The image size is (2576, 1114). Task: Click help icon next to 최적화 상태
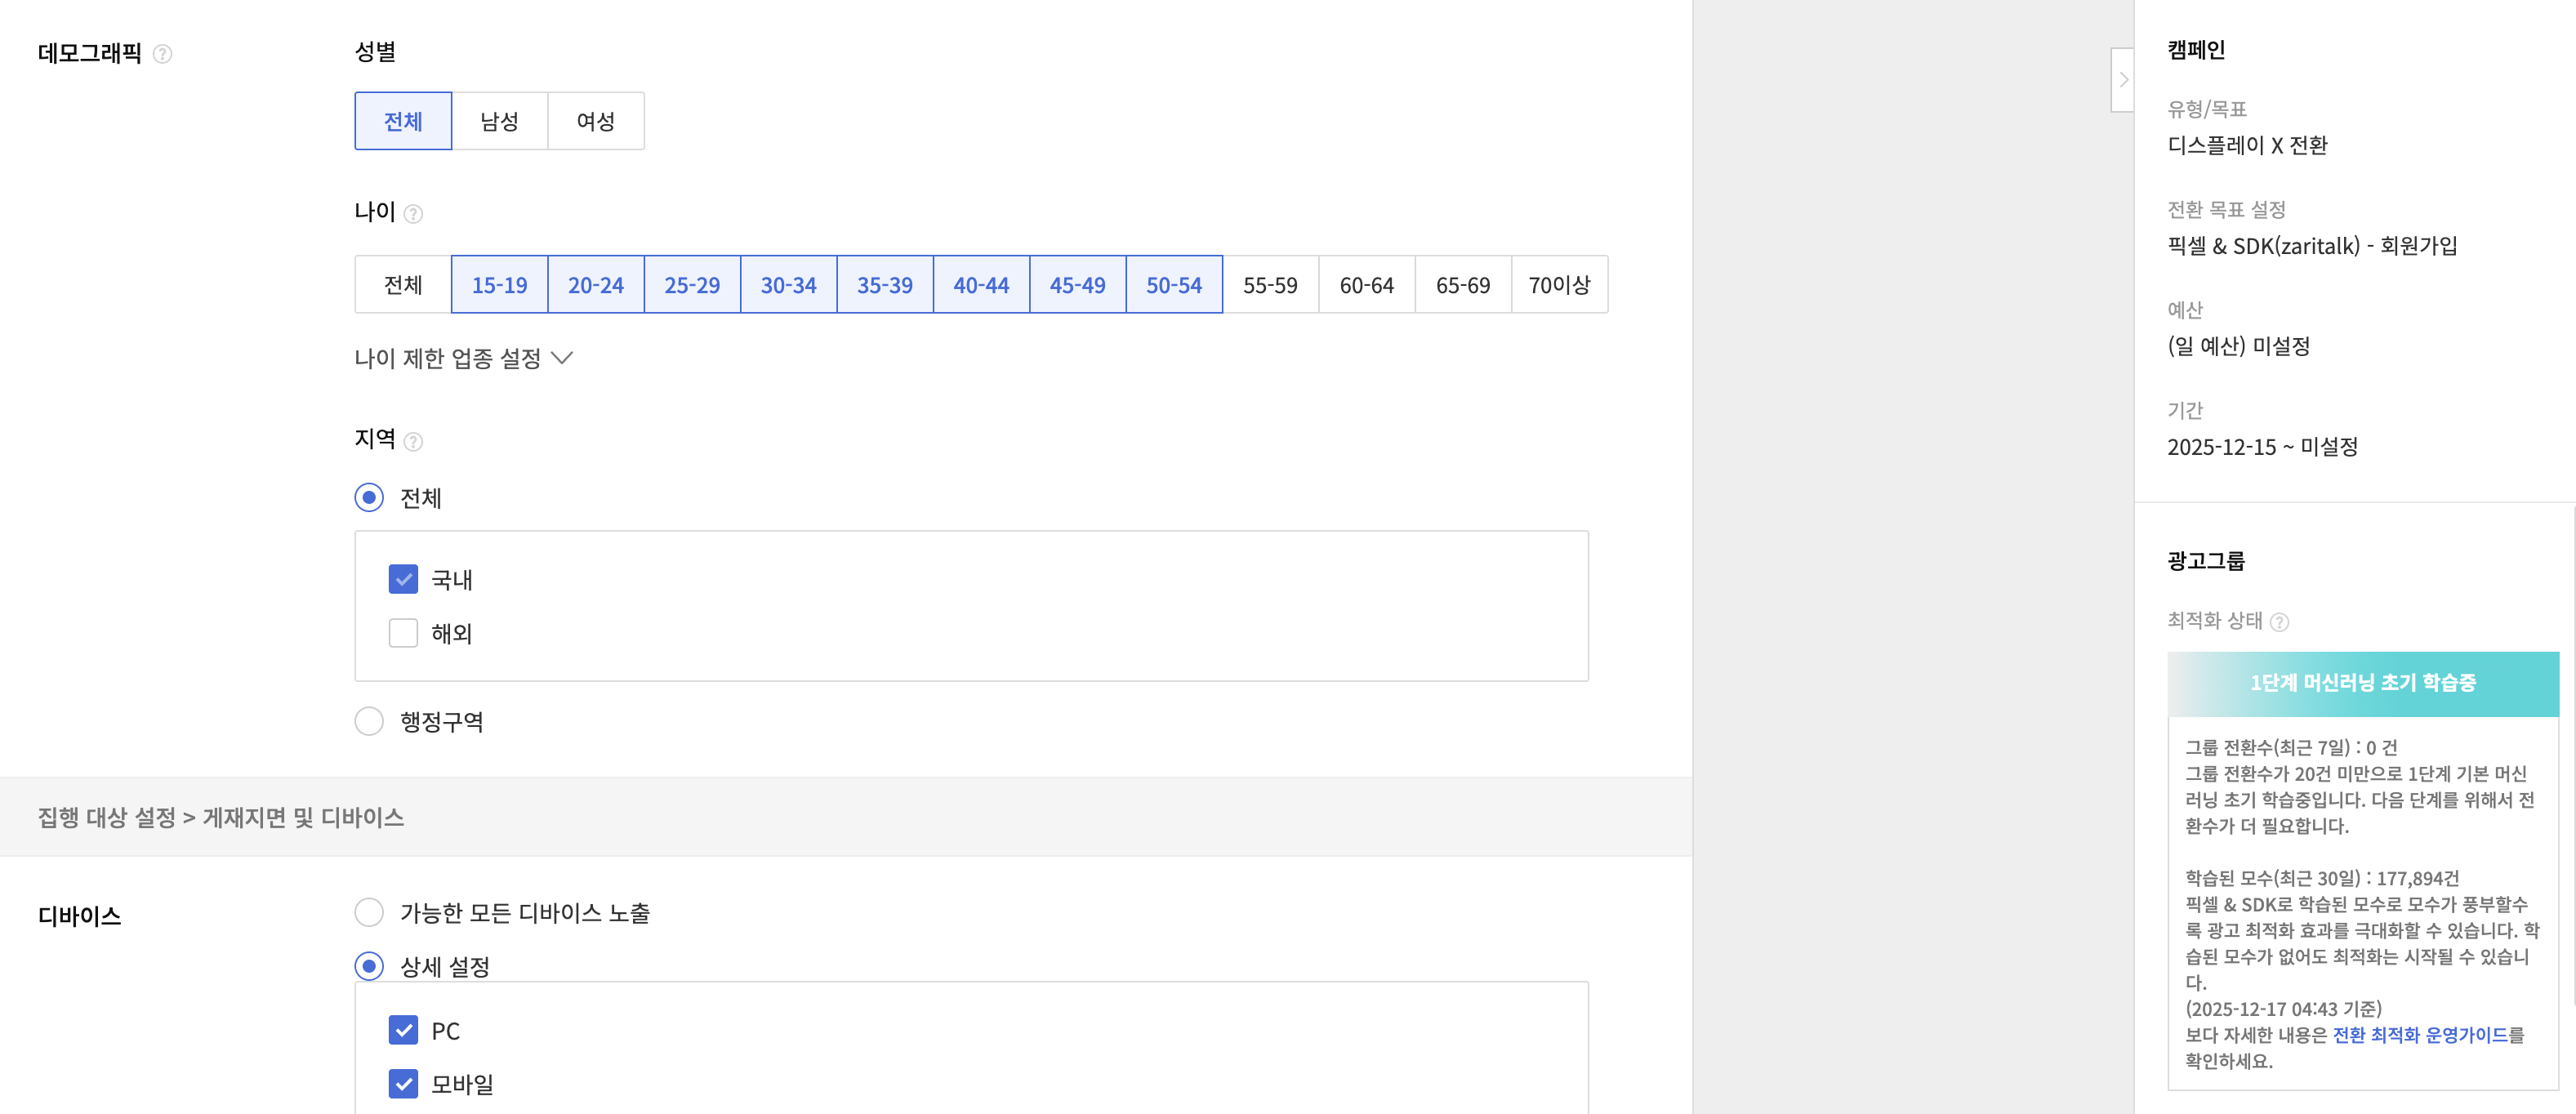coord(2279,622)
